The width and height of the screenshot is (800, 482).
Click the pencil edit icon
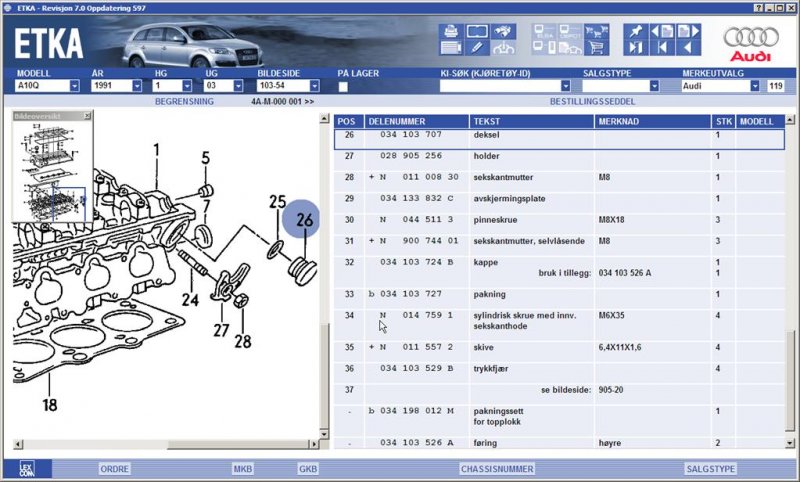(477, 48)
